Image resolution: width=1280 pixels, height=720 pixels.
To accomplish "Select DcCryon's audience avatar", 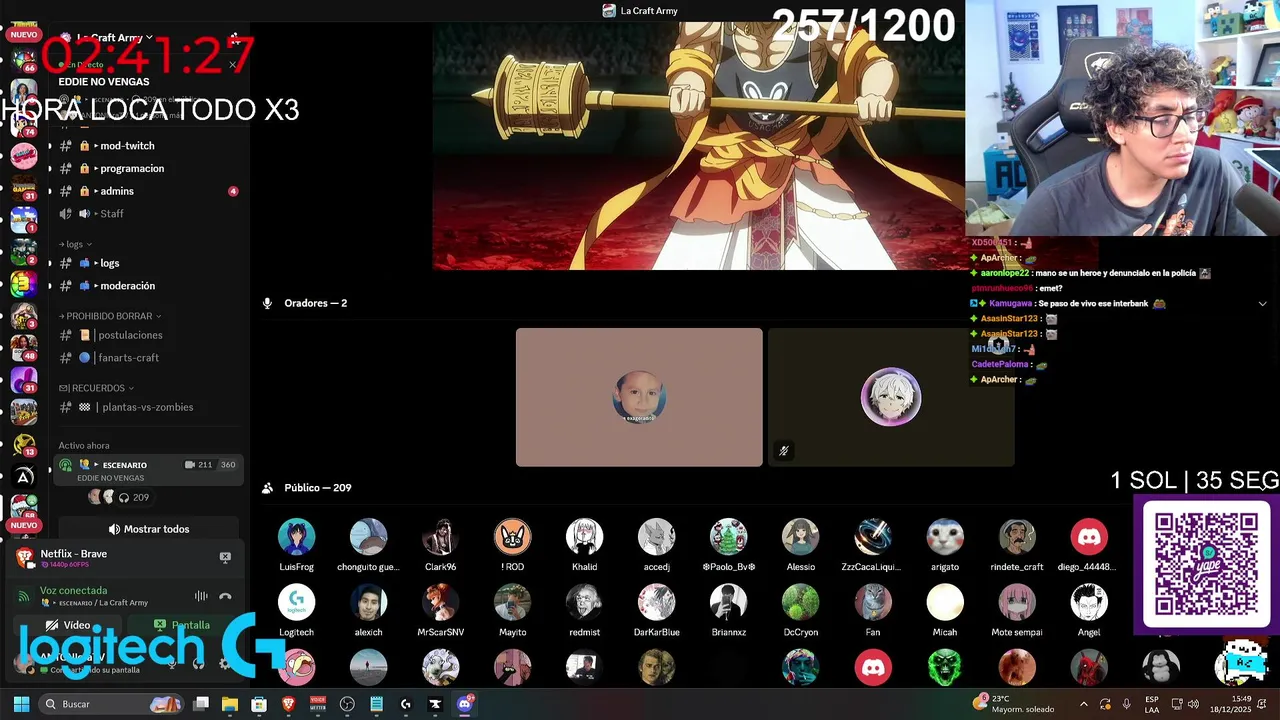I will point(800,603).
